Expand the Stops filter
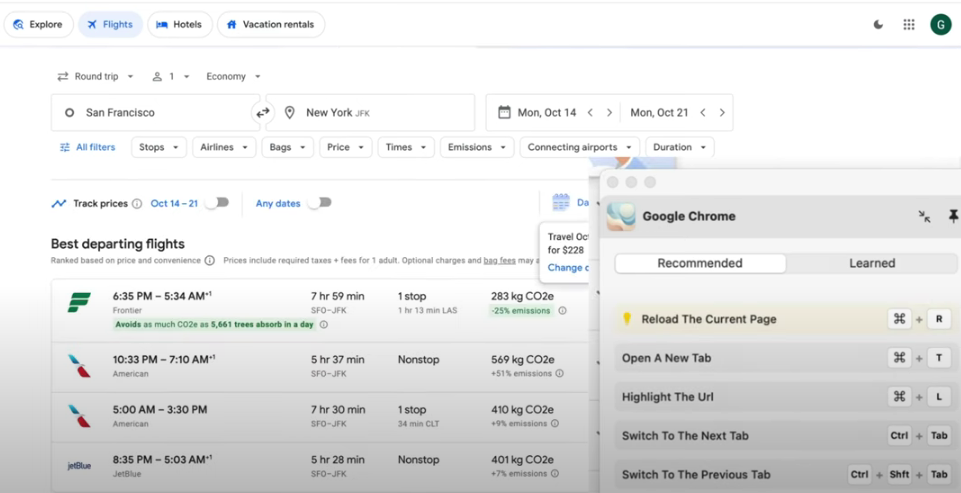The width and height of the screenshot is (961, 493). [160, 147]
